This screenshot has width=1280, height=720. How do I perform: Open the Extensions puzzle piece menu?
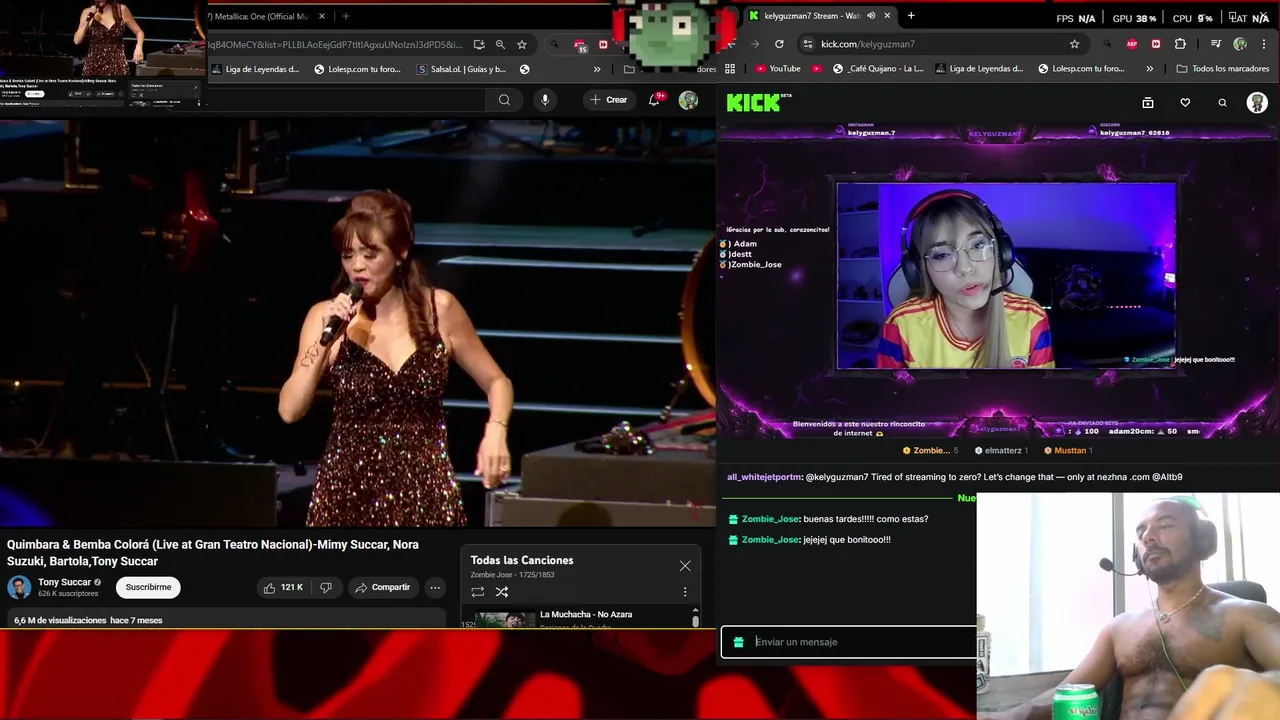(1180, 44)
